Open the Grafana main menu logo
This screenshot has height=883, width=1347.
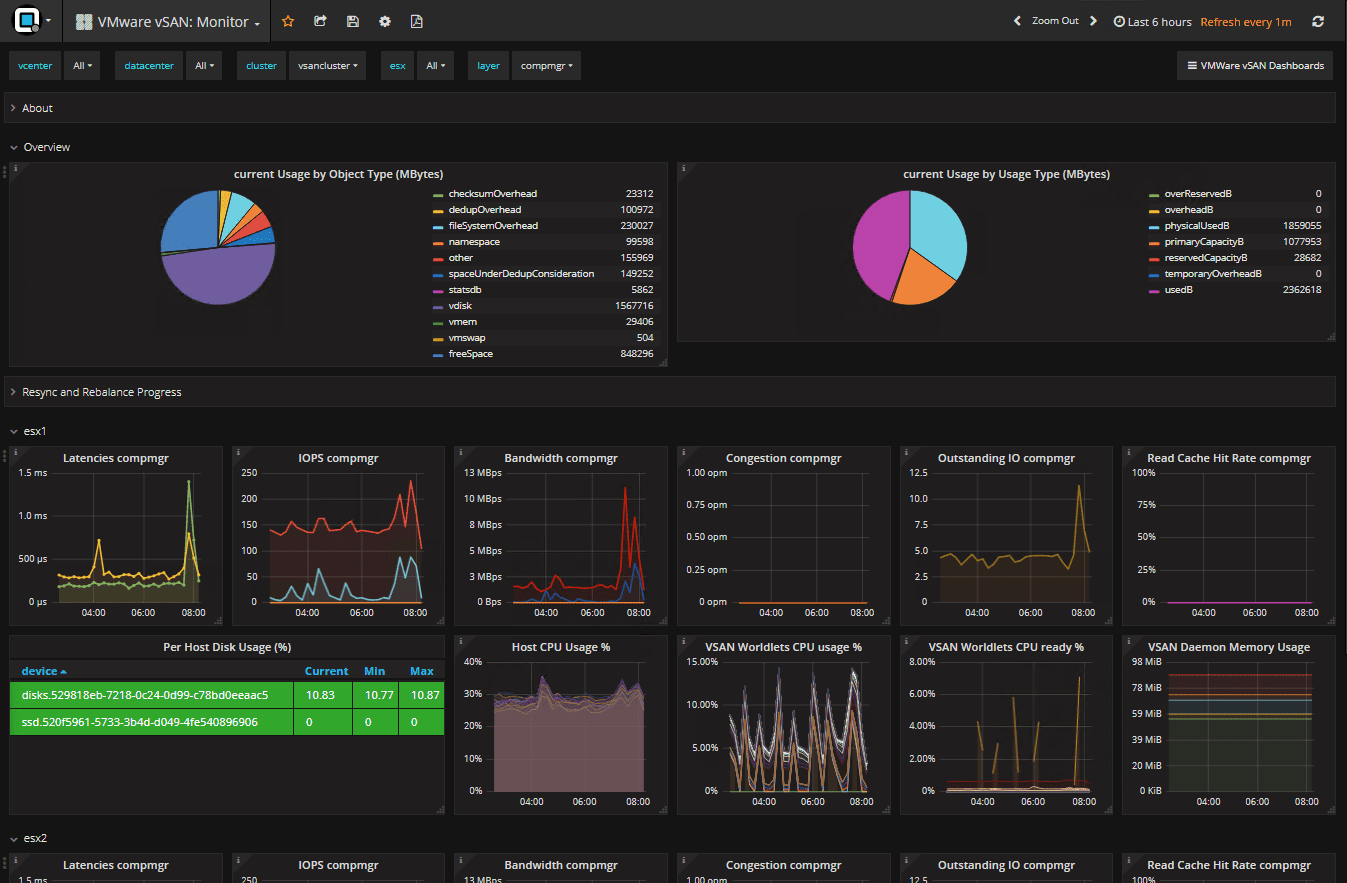(x=26, y=20)
